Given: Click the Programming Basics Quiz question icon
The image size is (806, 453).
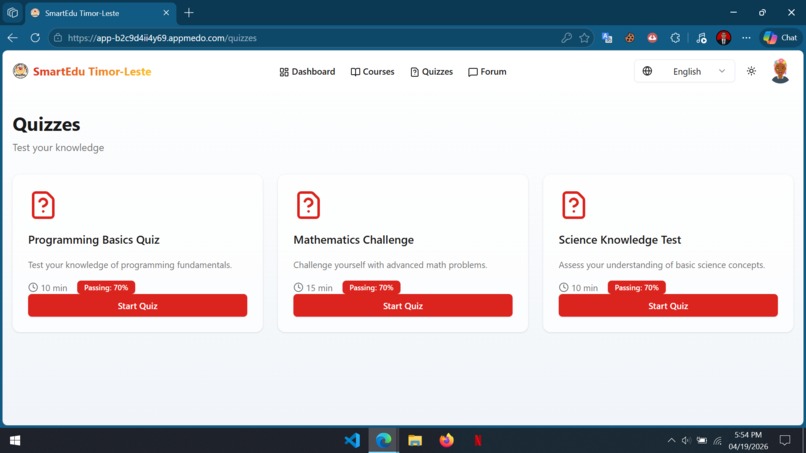Looking at the screenshot, I should click(x=43, y=205).
